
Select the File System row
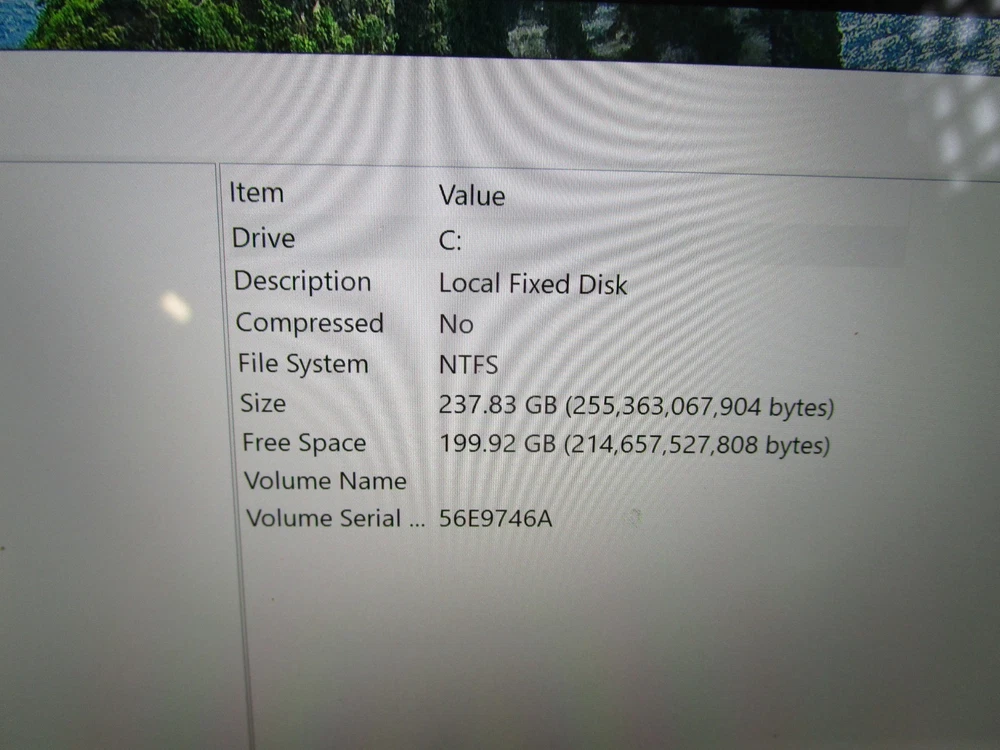(x=303, y=364)
